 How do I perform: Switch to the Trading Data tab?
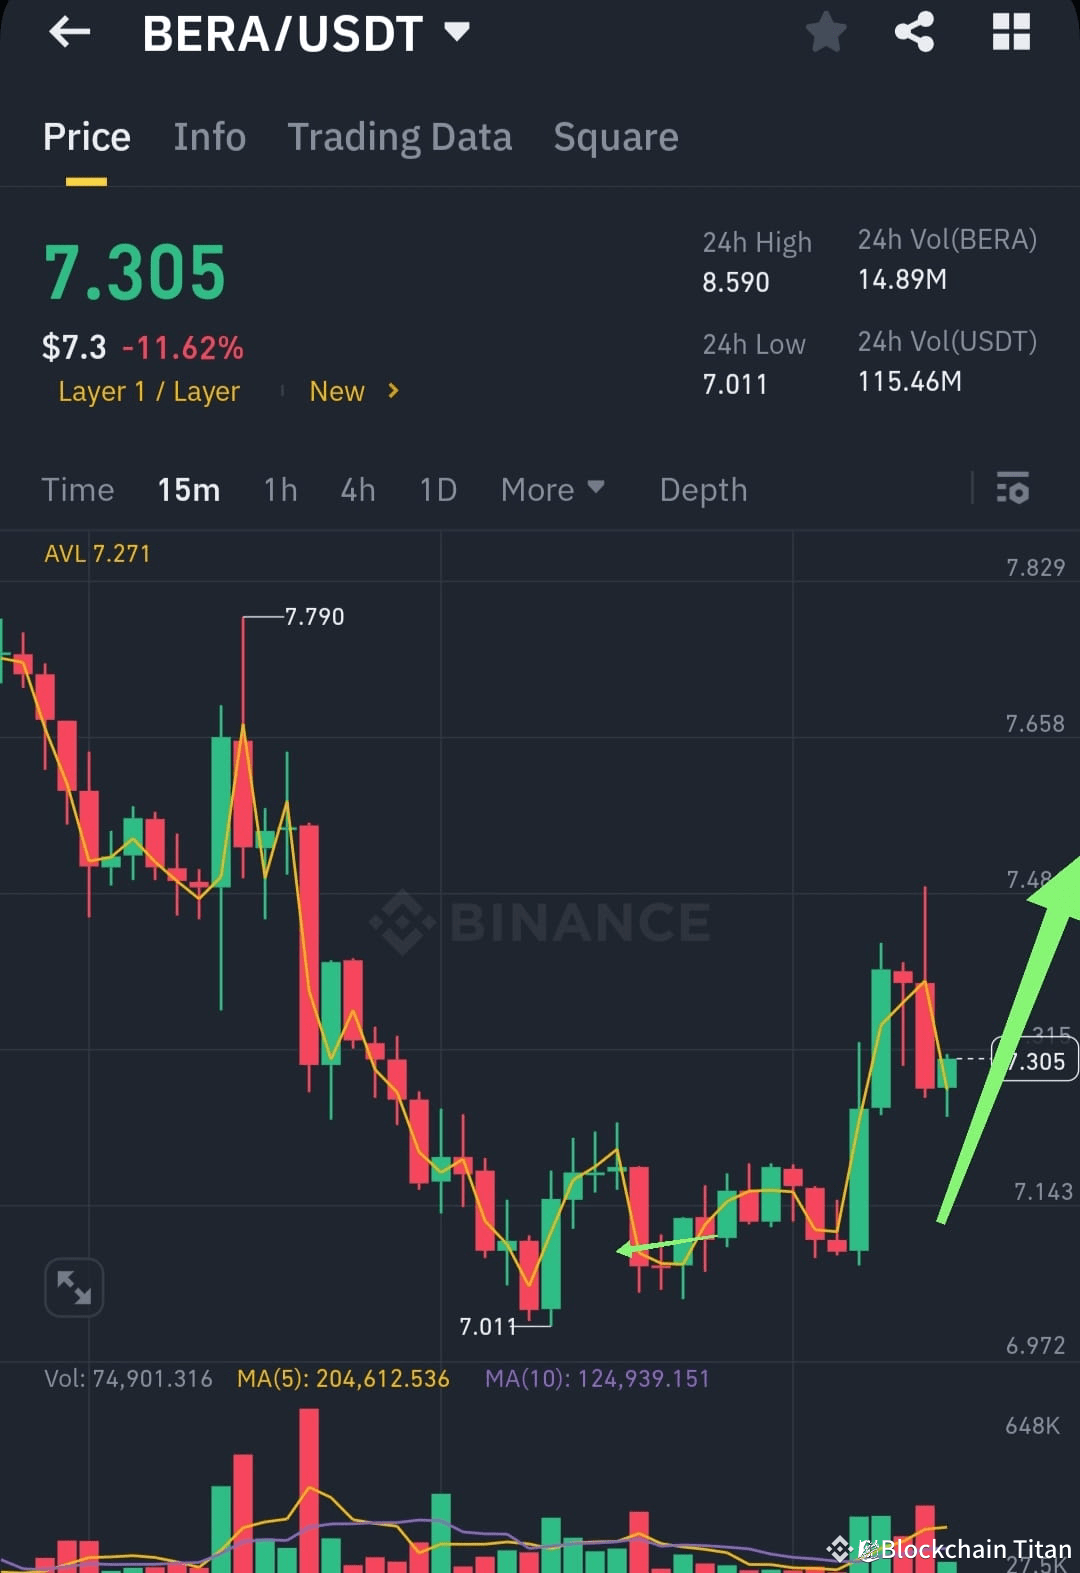click(400, 137)
